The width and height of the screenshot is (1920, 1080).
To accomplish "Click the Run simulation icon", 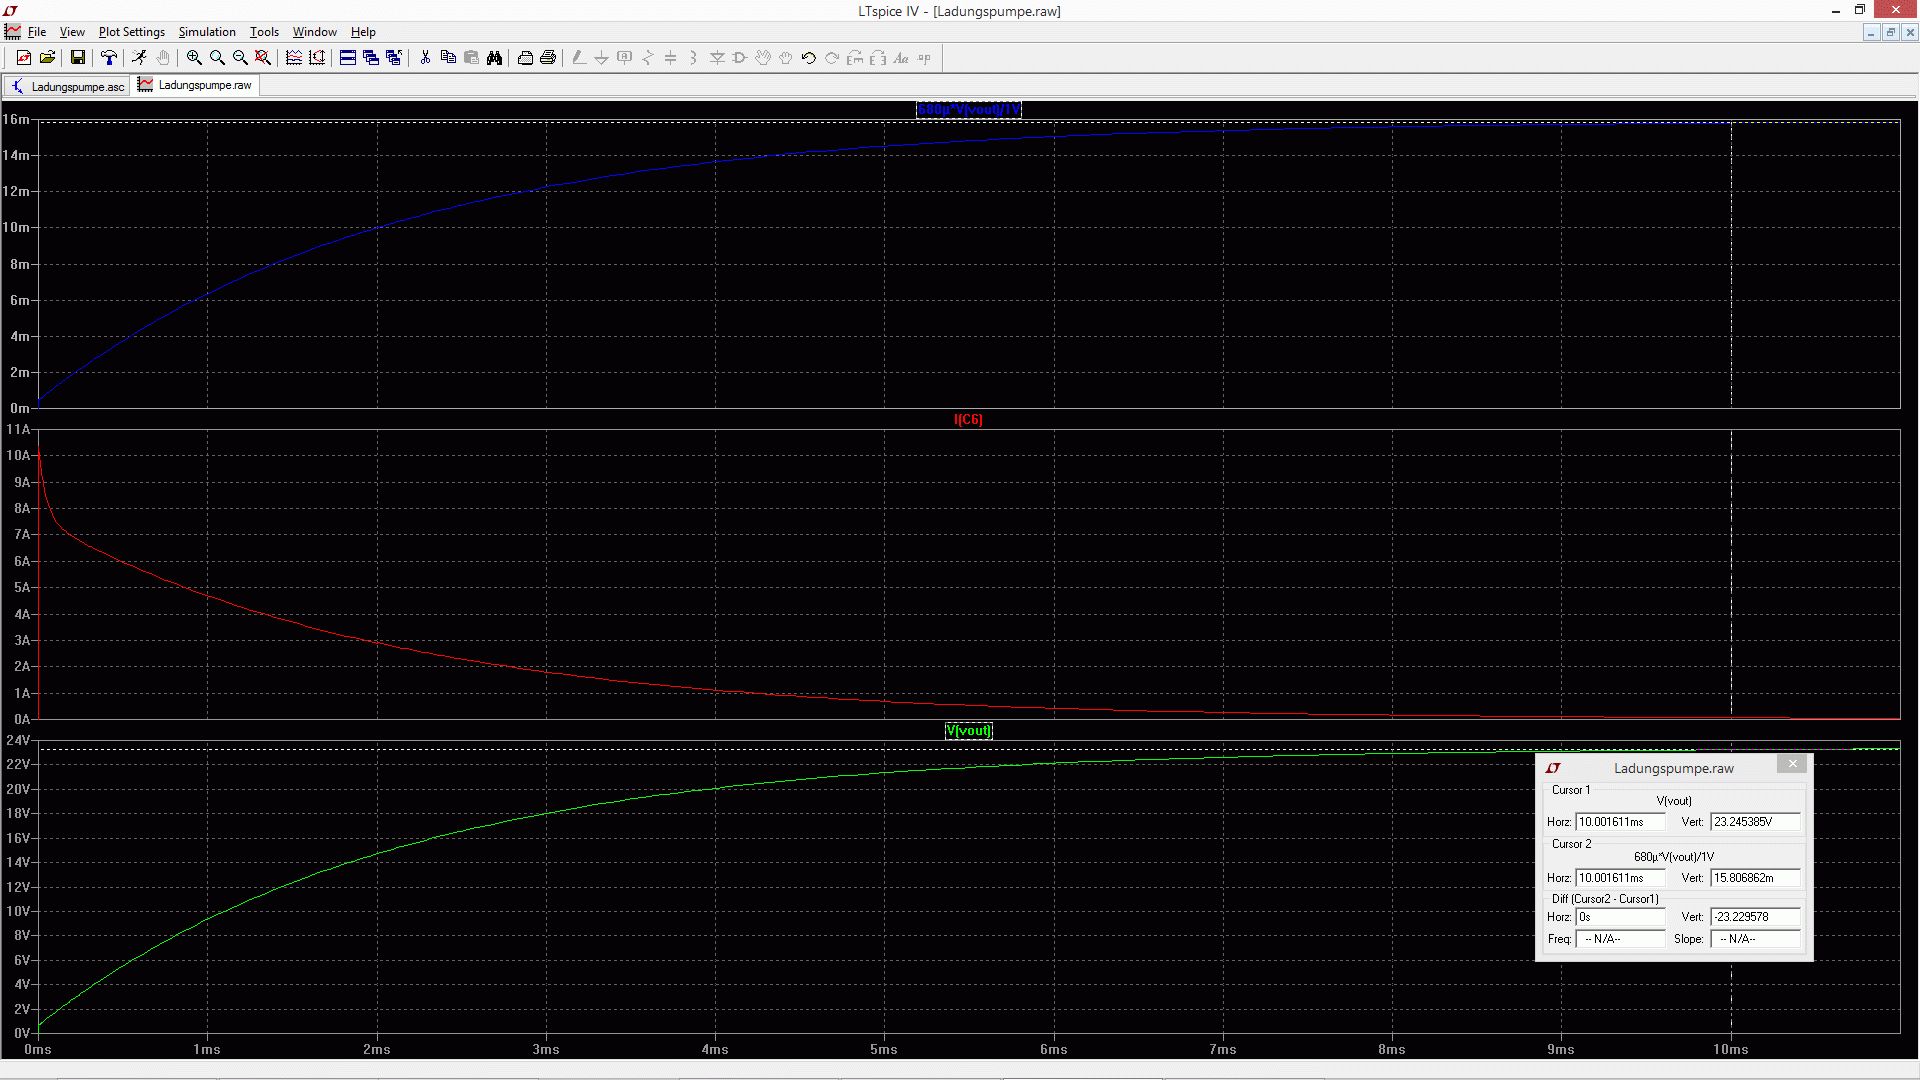I will coord(139,58).
